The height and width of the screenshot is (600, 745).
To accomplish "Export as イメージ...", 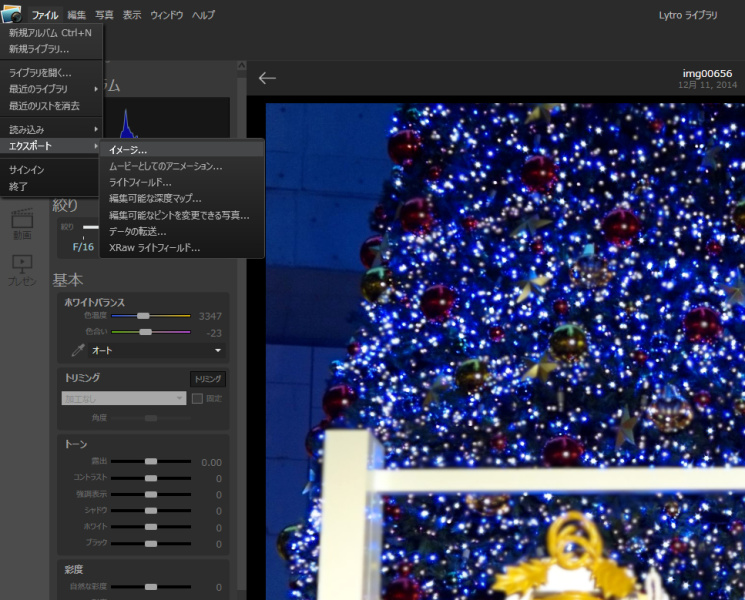I will (x=181, y=150).
